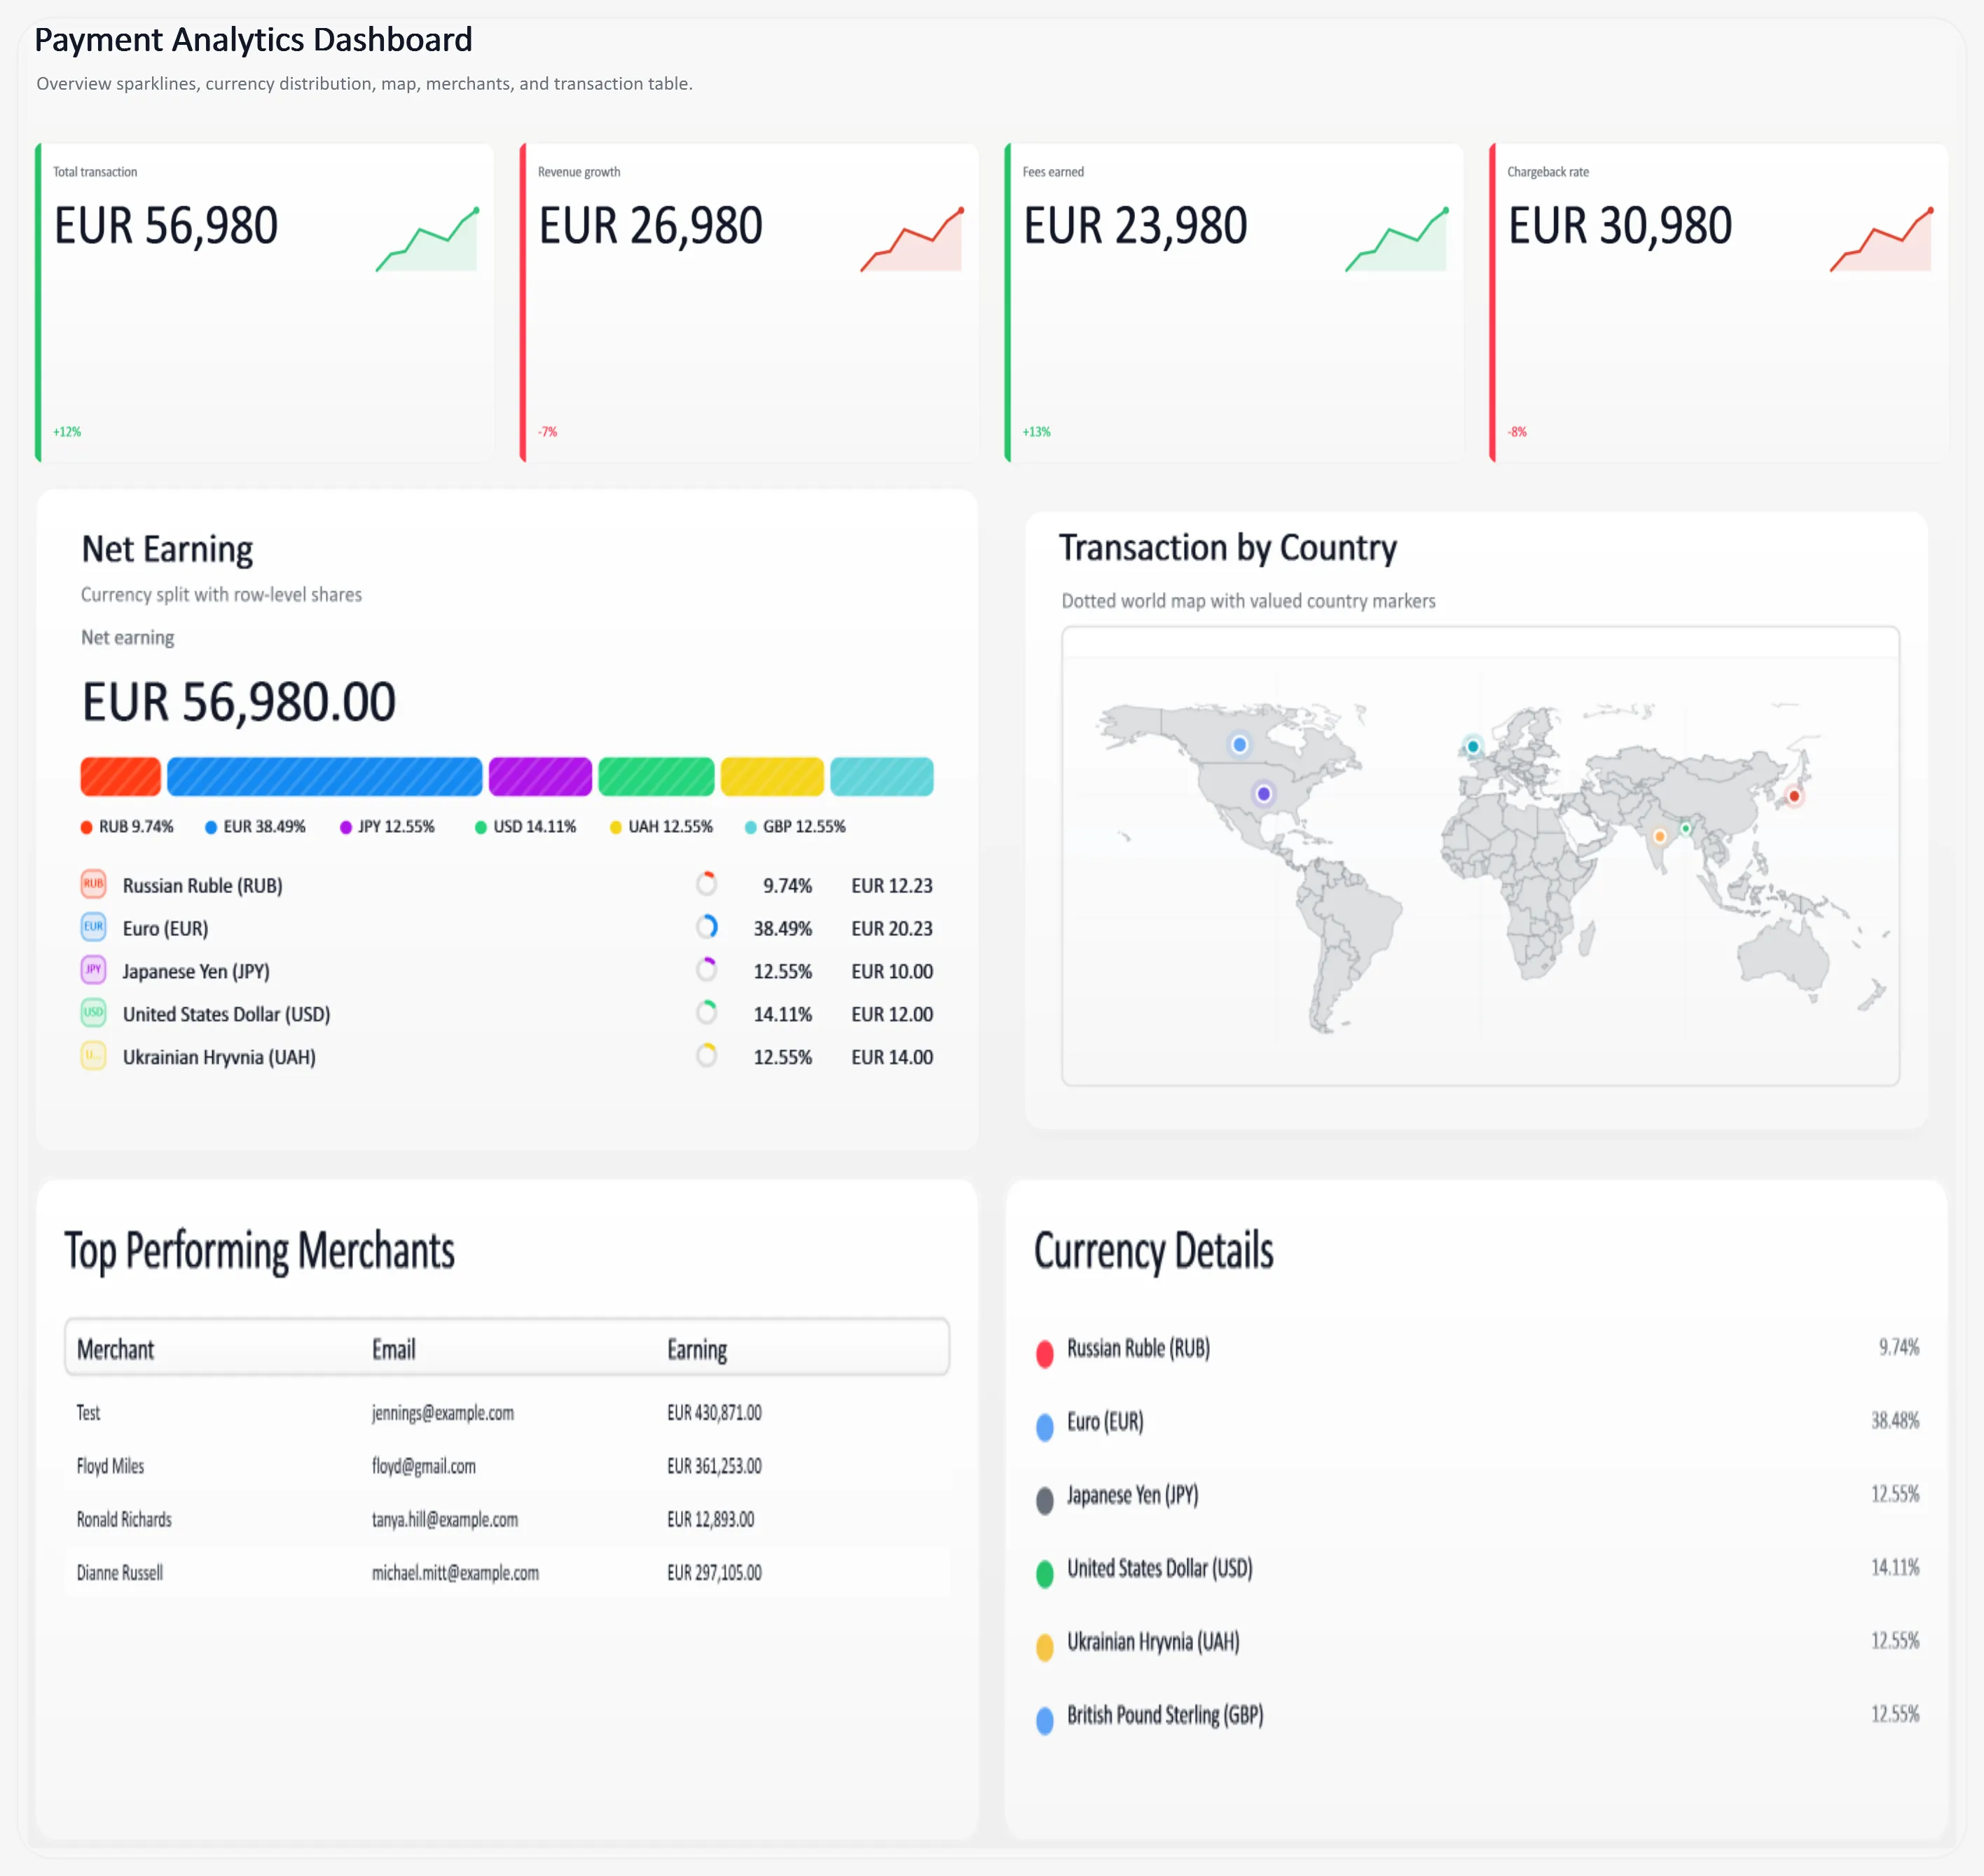The height and width of the screenshot is (1876, 1984).
Task: Click the RUB currency badge icon
Action: (93, 884)
